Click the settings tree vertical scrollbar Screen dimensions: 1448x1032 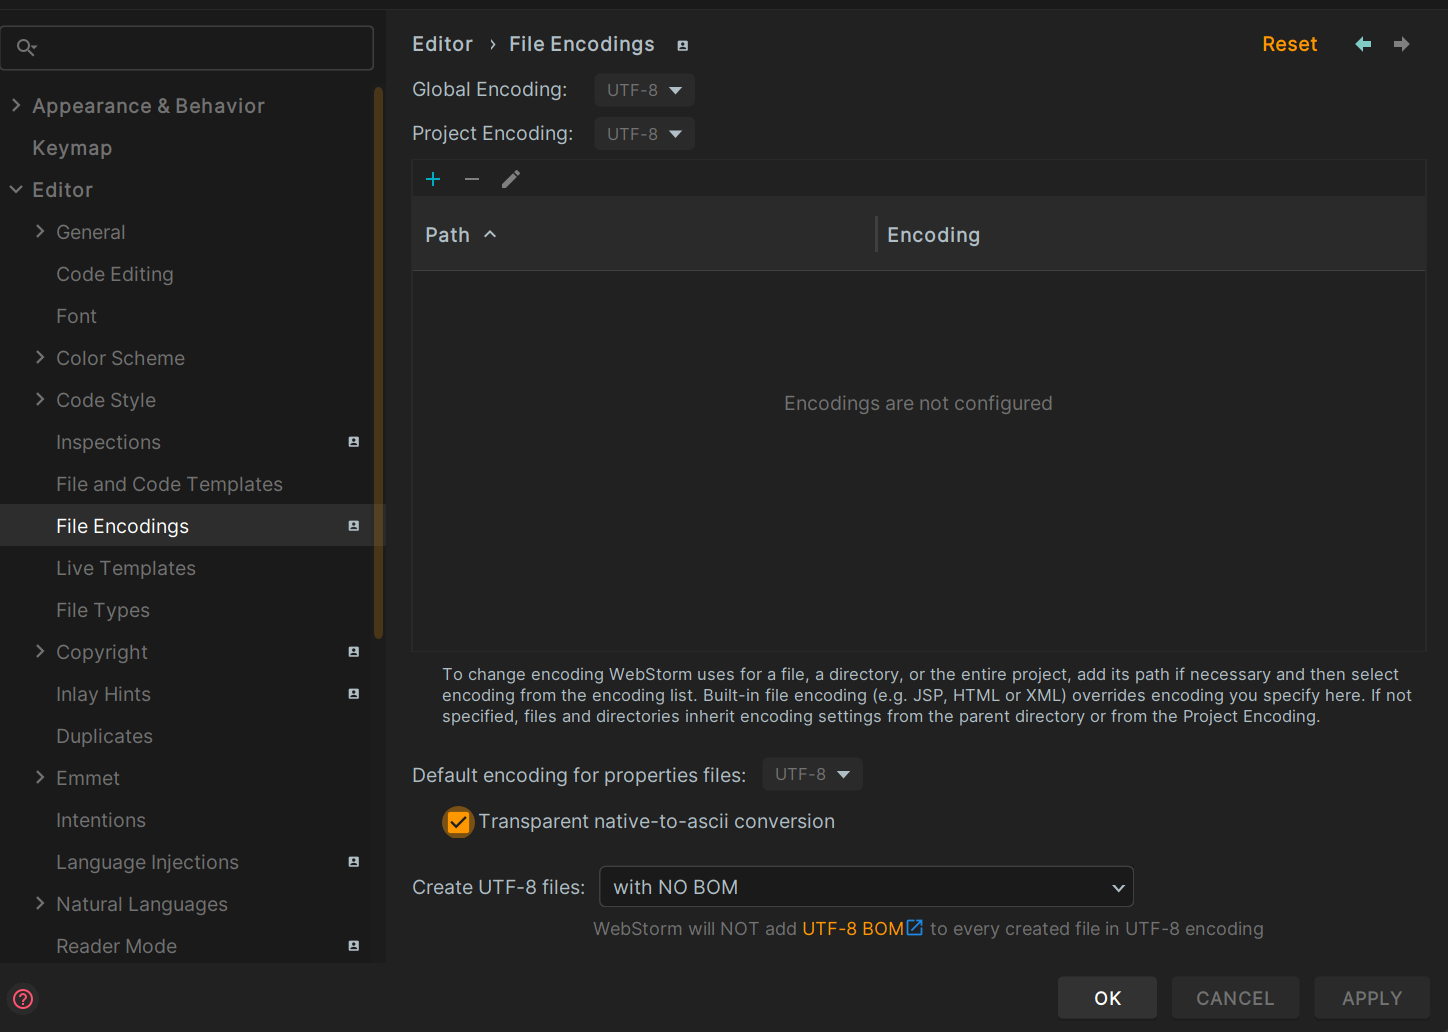378,363
